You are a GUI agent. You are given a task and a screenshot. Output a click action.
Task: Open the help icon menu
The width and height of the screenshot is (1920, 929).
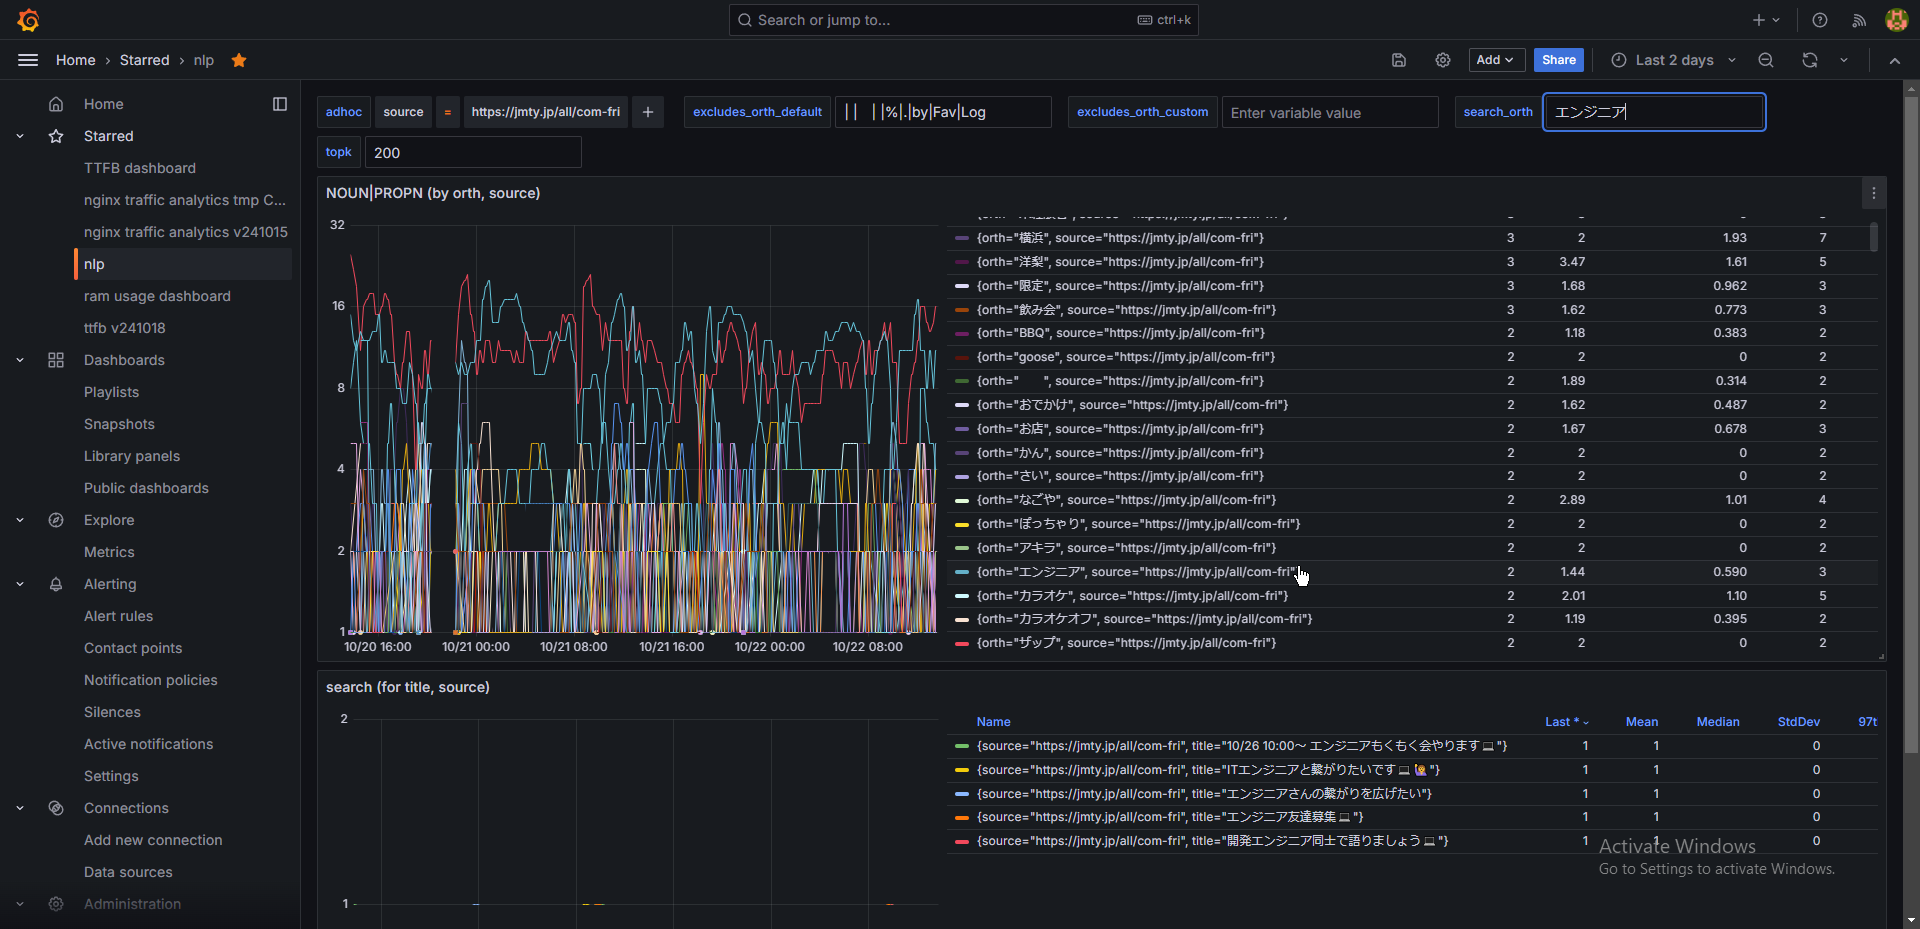[1820, 20]
